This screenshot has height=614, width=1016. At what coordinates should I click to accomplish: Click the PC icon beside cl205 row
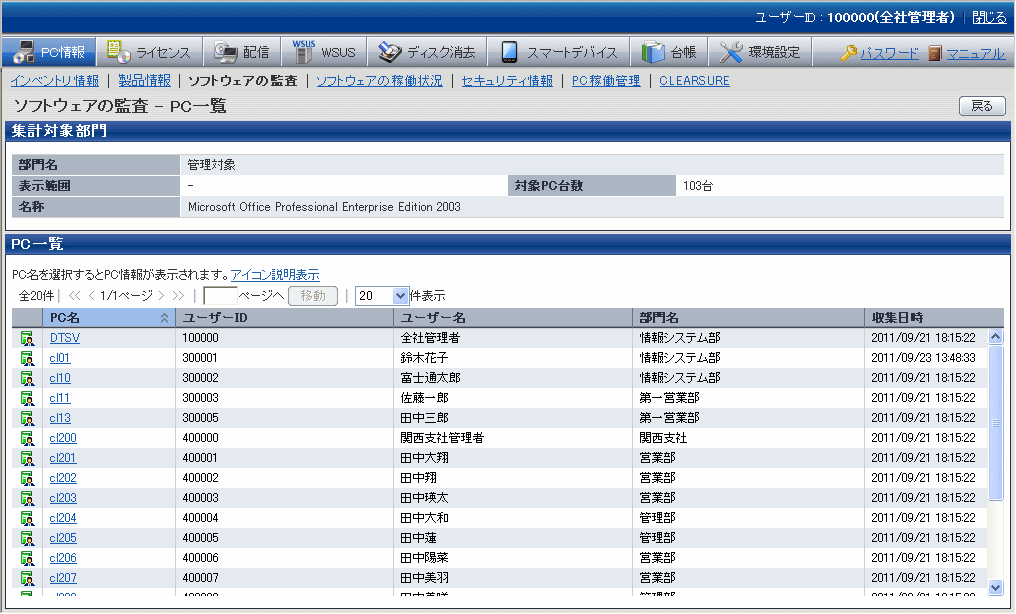click(x=27, y=538)
